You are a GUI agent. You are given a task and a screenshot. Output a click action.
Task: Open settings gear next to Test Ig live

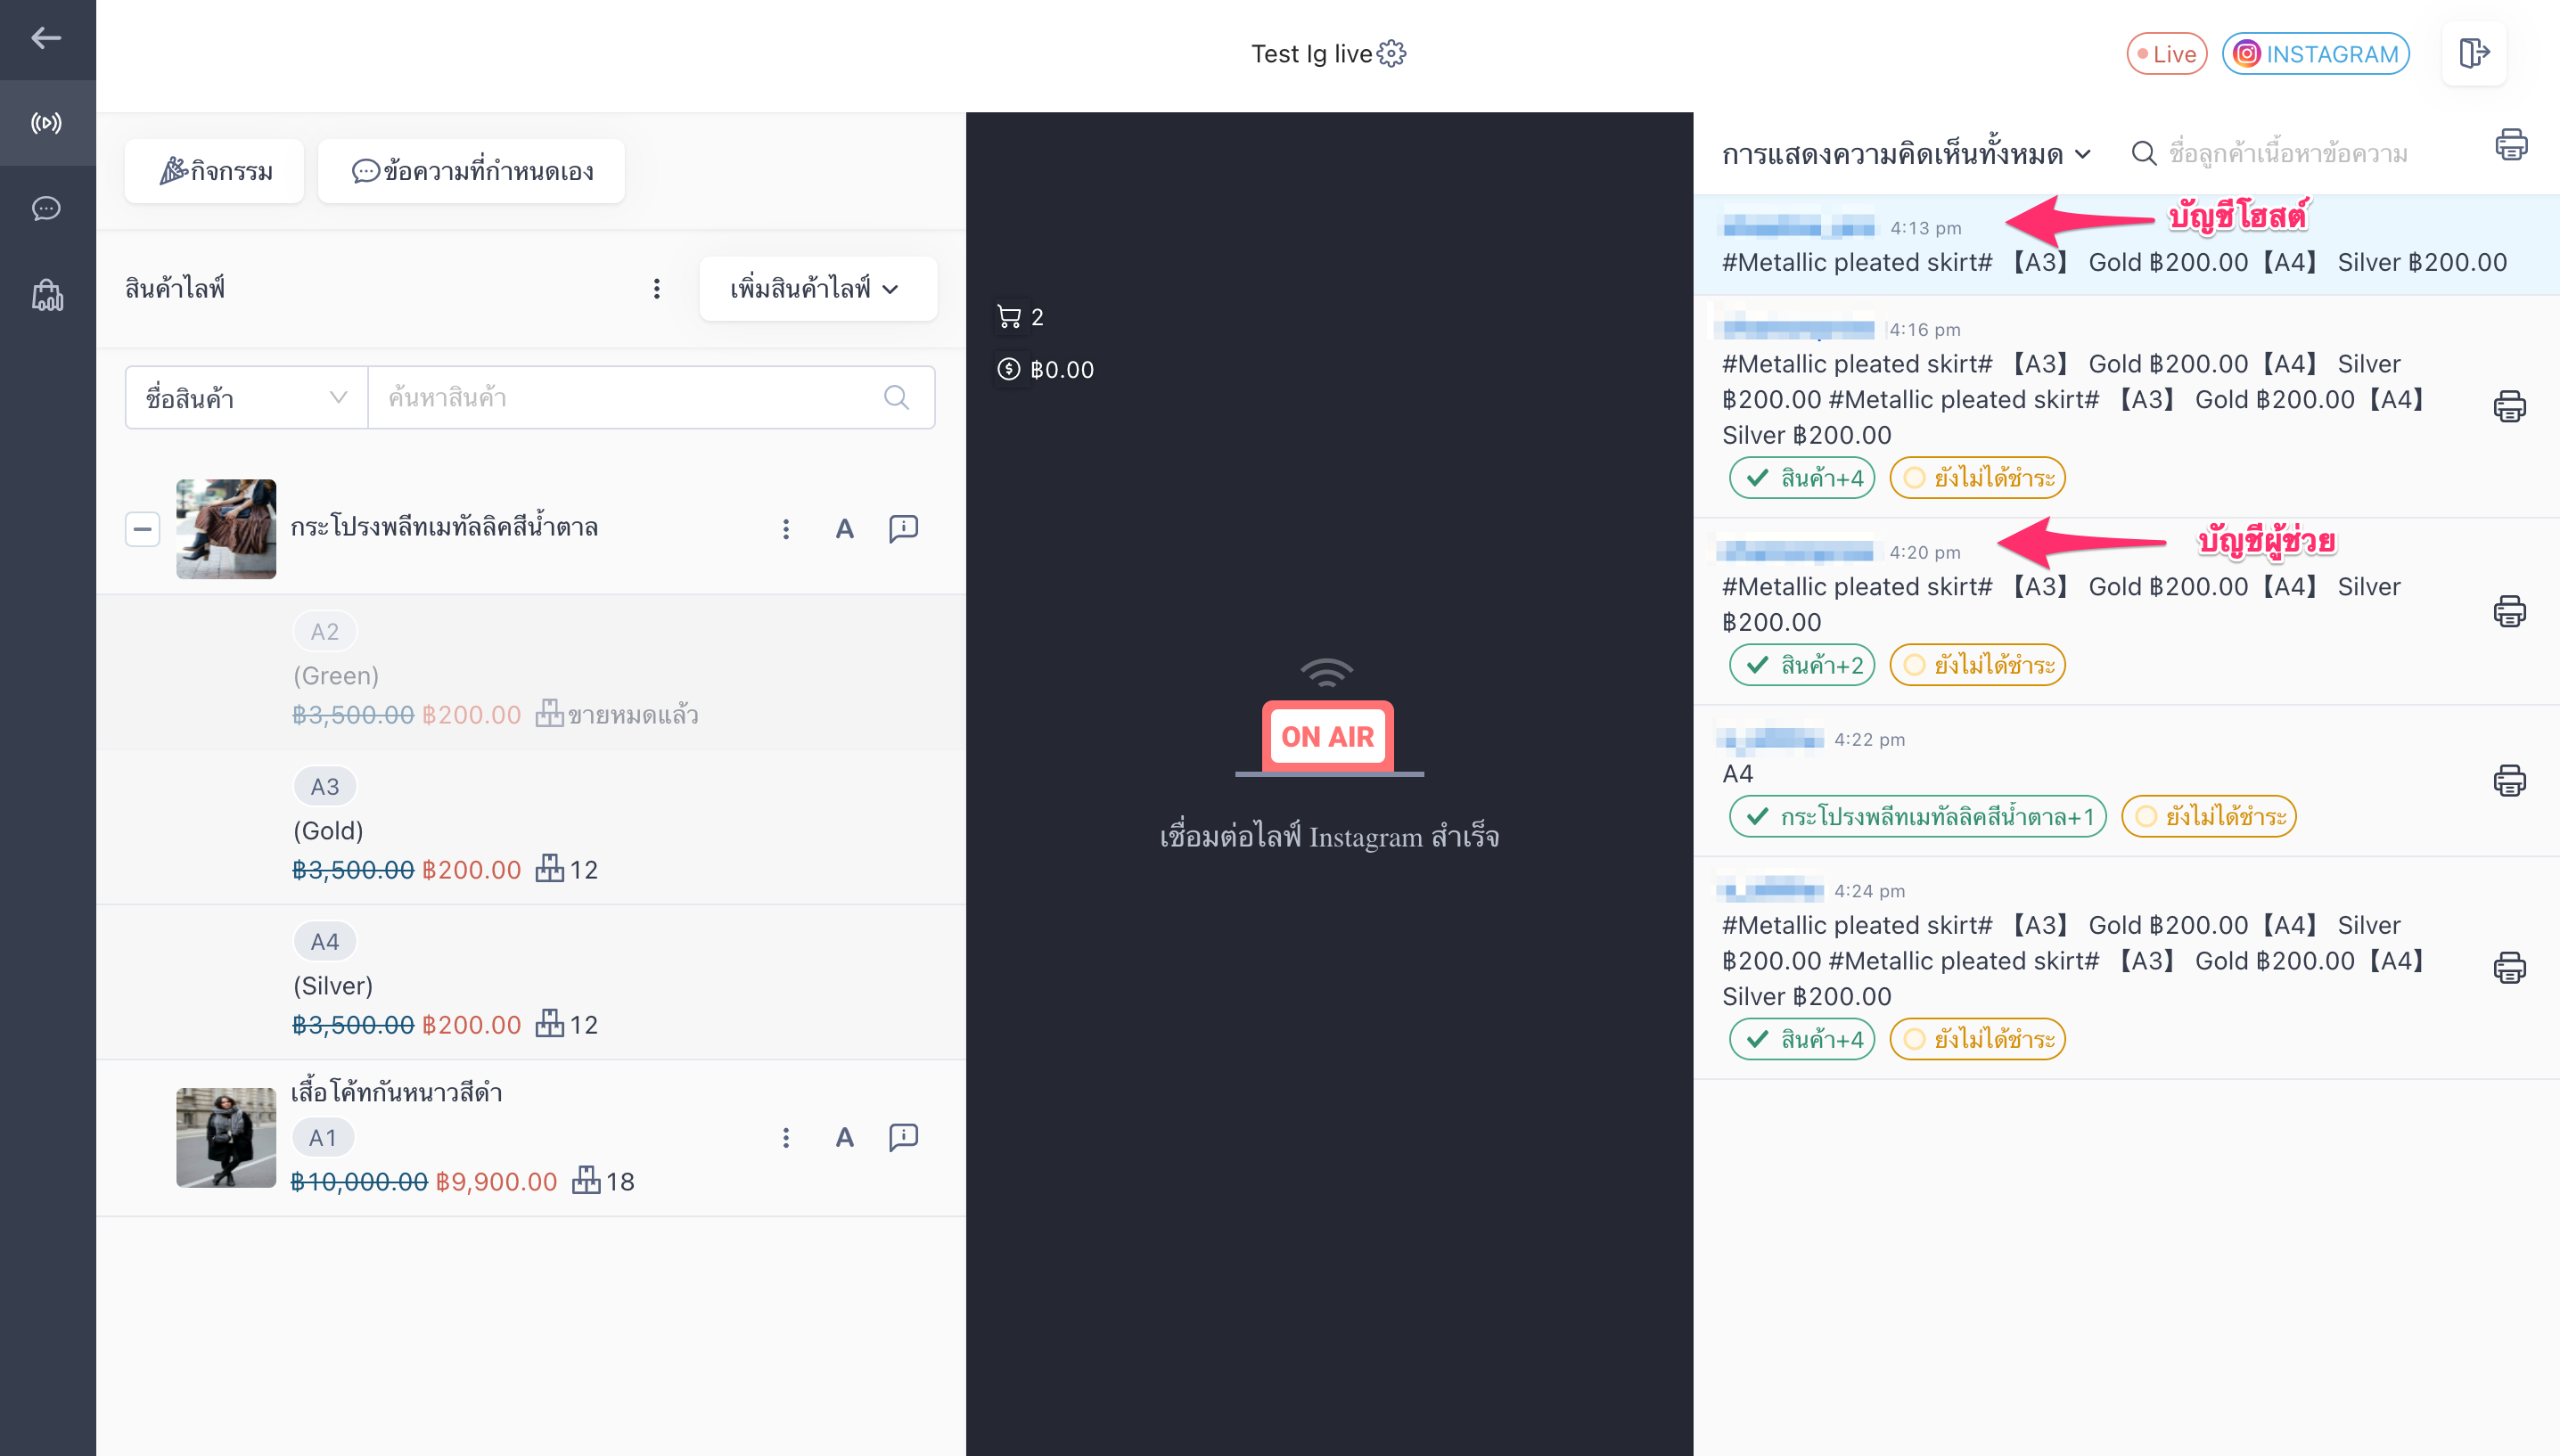pyautogui.click(x=1391, y=53)
